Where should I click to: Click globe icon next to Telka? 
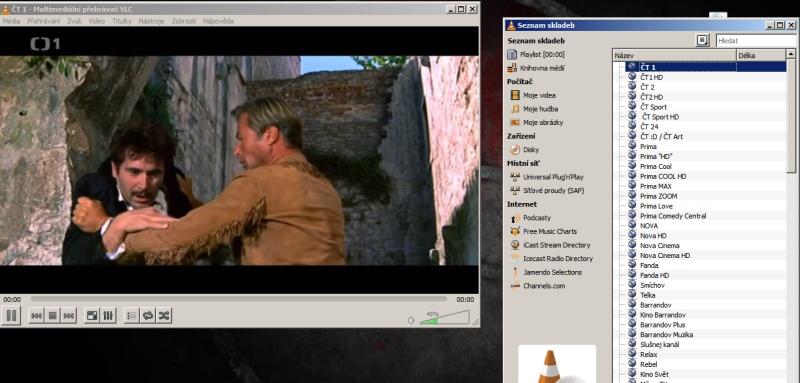pyautogui.click(x=632, y=295)
